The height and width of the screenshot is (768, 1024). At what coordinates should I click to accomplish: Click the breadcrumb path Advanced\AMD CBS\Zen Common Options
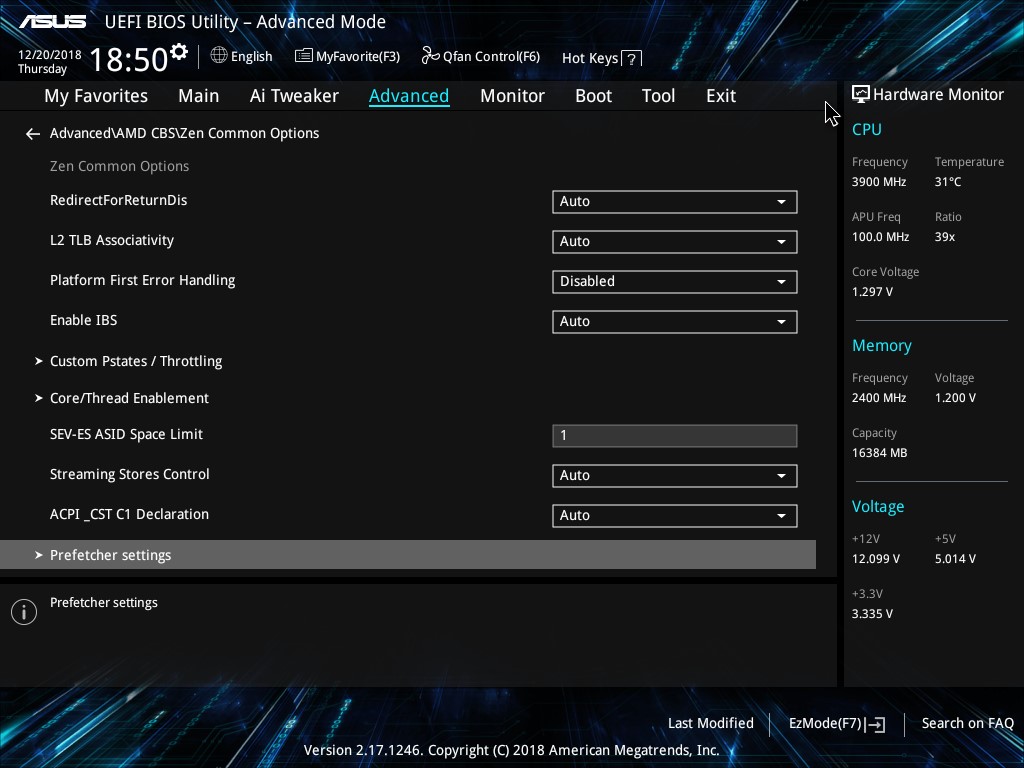tap(185, 133)
